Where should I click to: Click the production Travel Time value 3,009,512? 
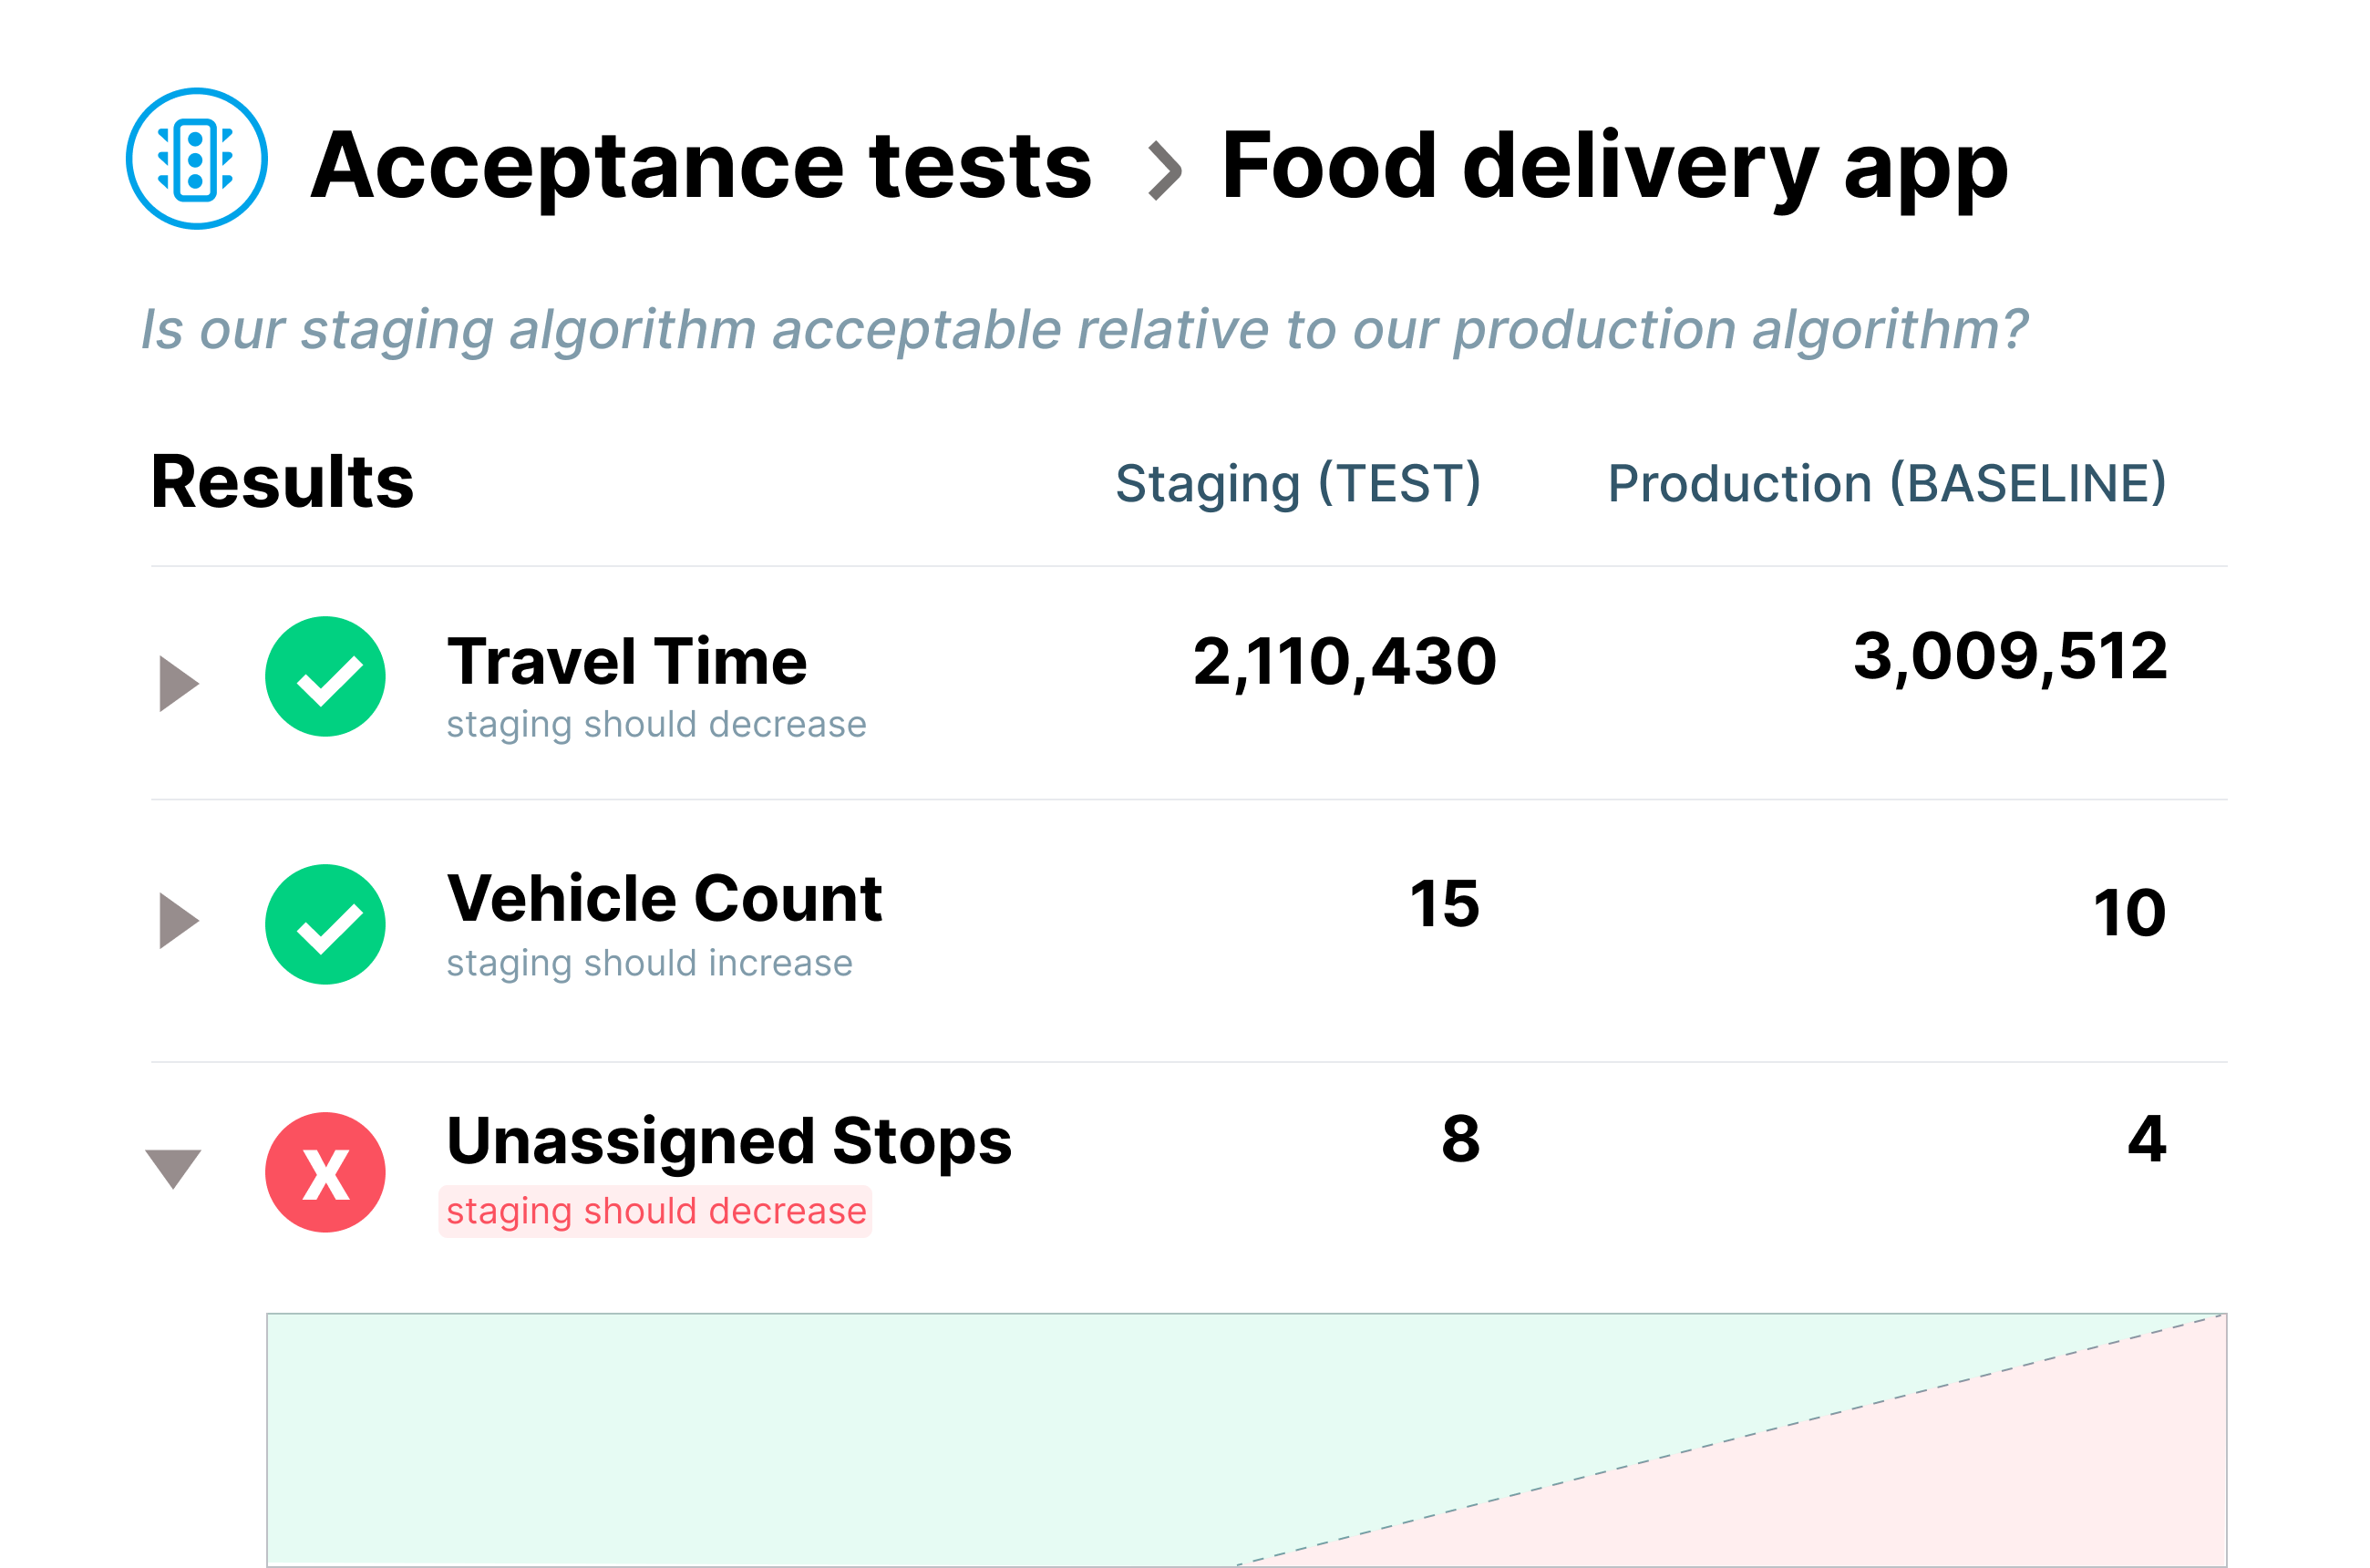point(2009,657)
